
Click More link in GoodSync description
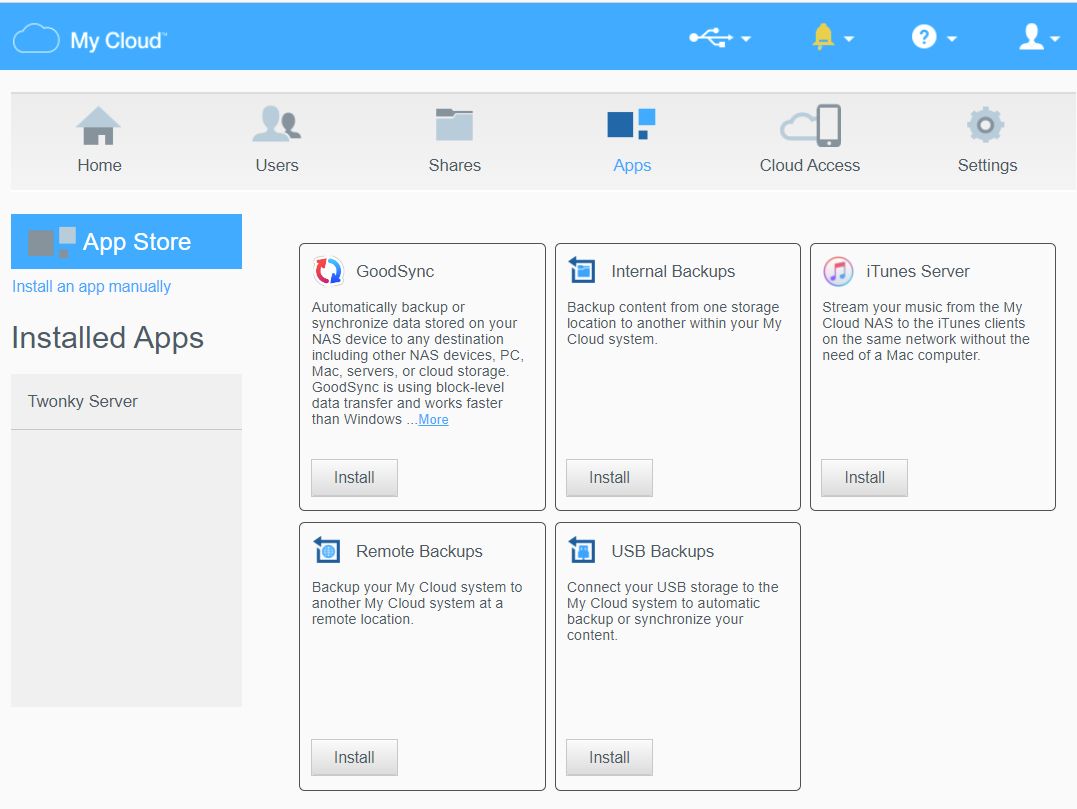tap(433, 420)
